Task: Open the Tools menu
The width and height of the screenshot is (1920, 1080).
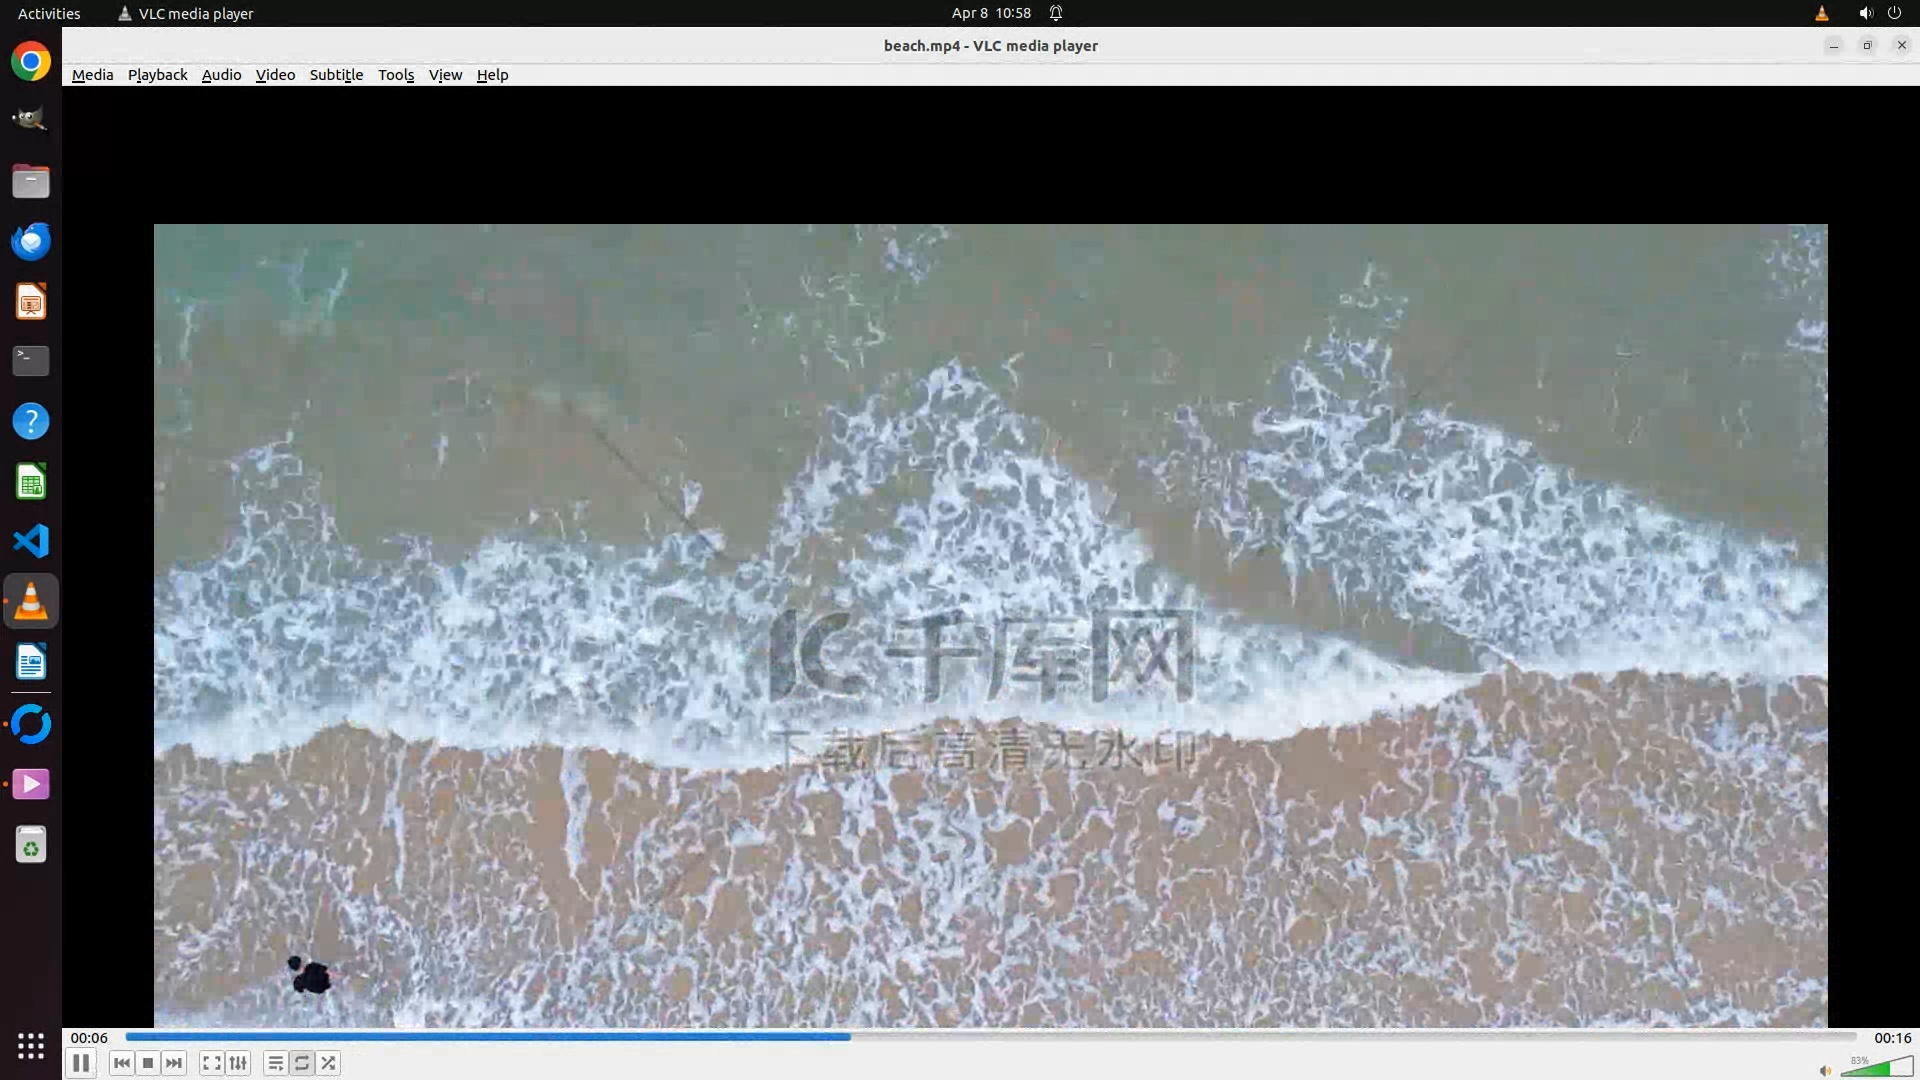Action: pos(395,75)
